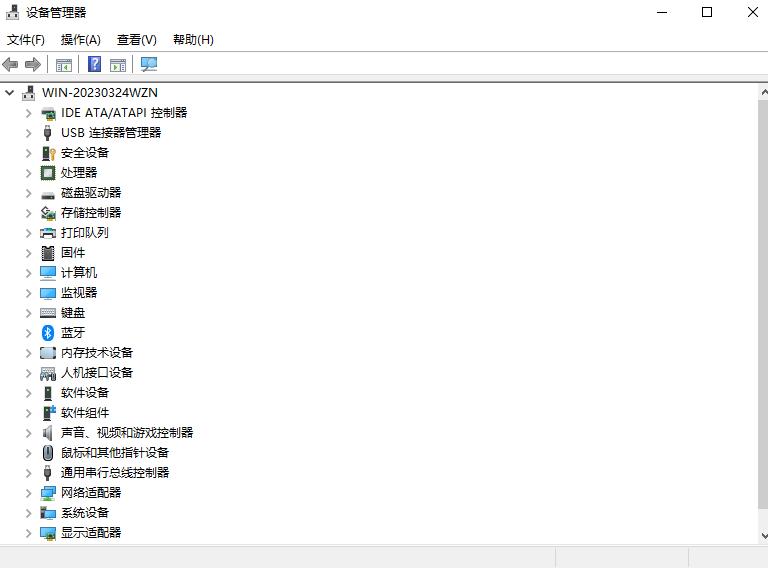Screen dimensions: 768x568
Task: Click the 安全设备 key icon
Action: point(48,153)
